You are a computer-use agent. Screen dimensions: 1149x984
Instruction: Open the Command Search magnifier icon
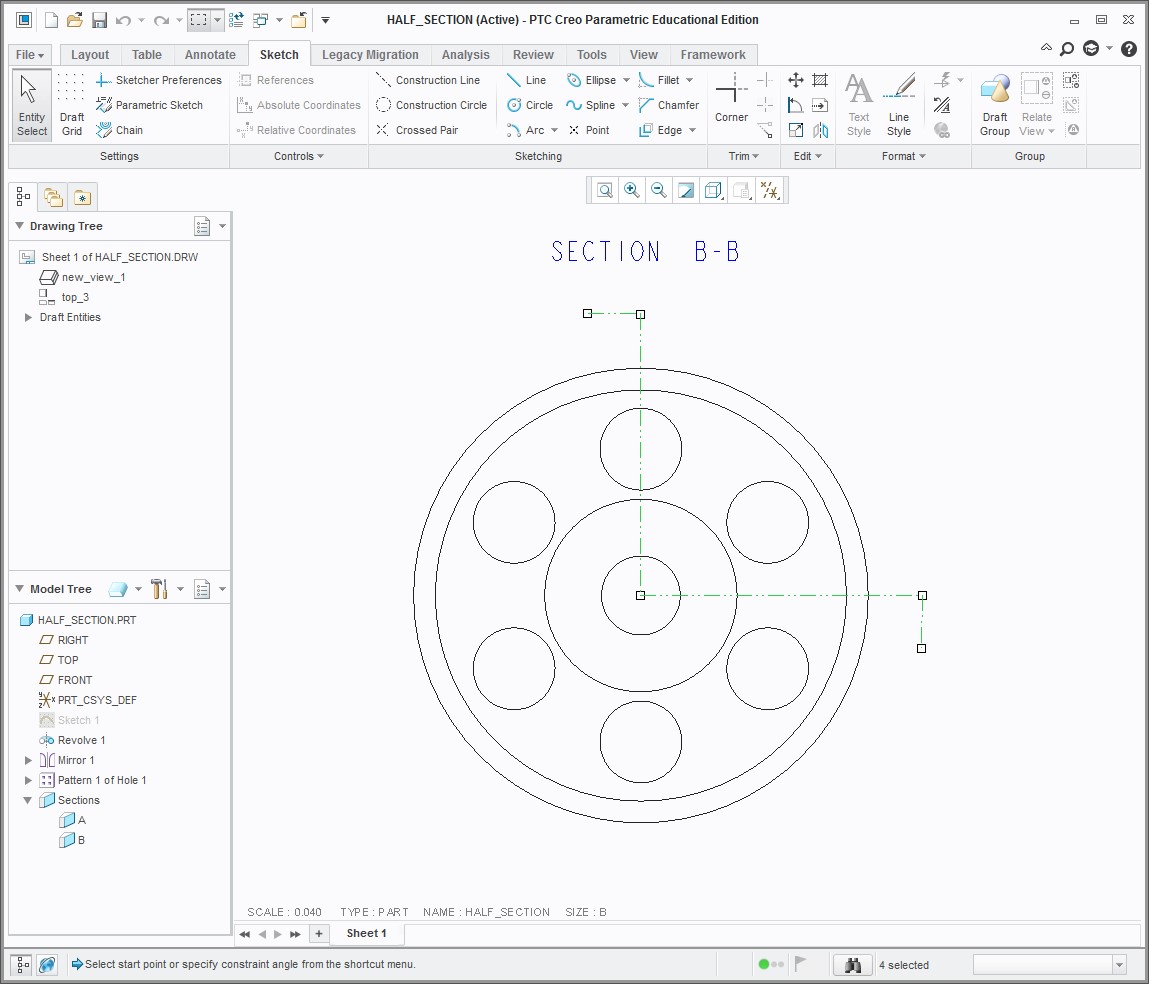tap(1067, 48)
